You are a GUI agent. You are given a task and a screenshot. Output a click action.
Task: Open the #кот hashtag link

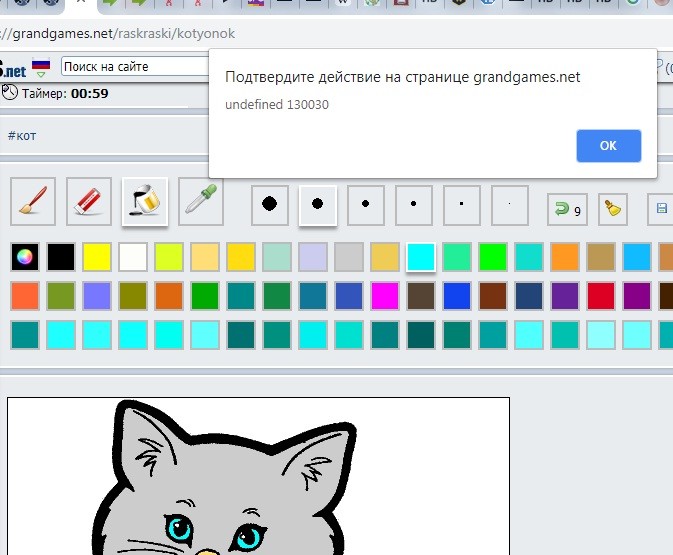[22, 136]
